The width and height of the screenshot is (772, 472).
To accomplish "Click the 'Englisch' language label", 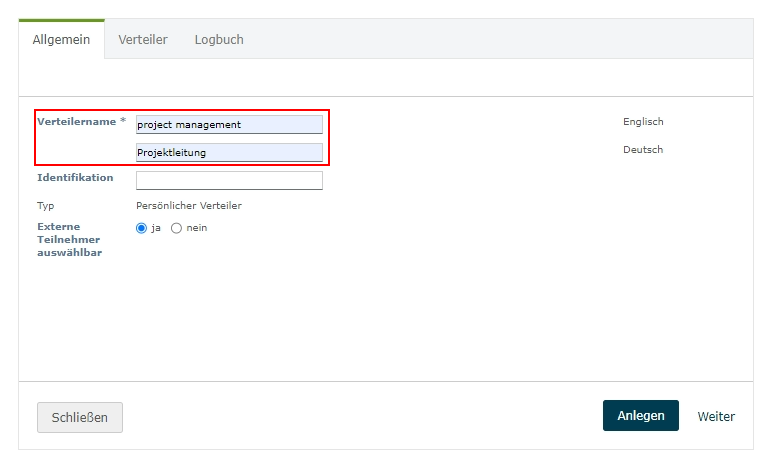I will point(643,122).
